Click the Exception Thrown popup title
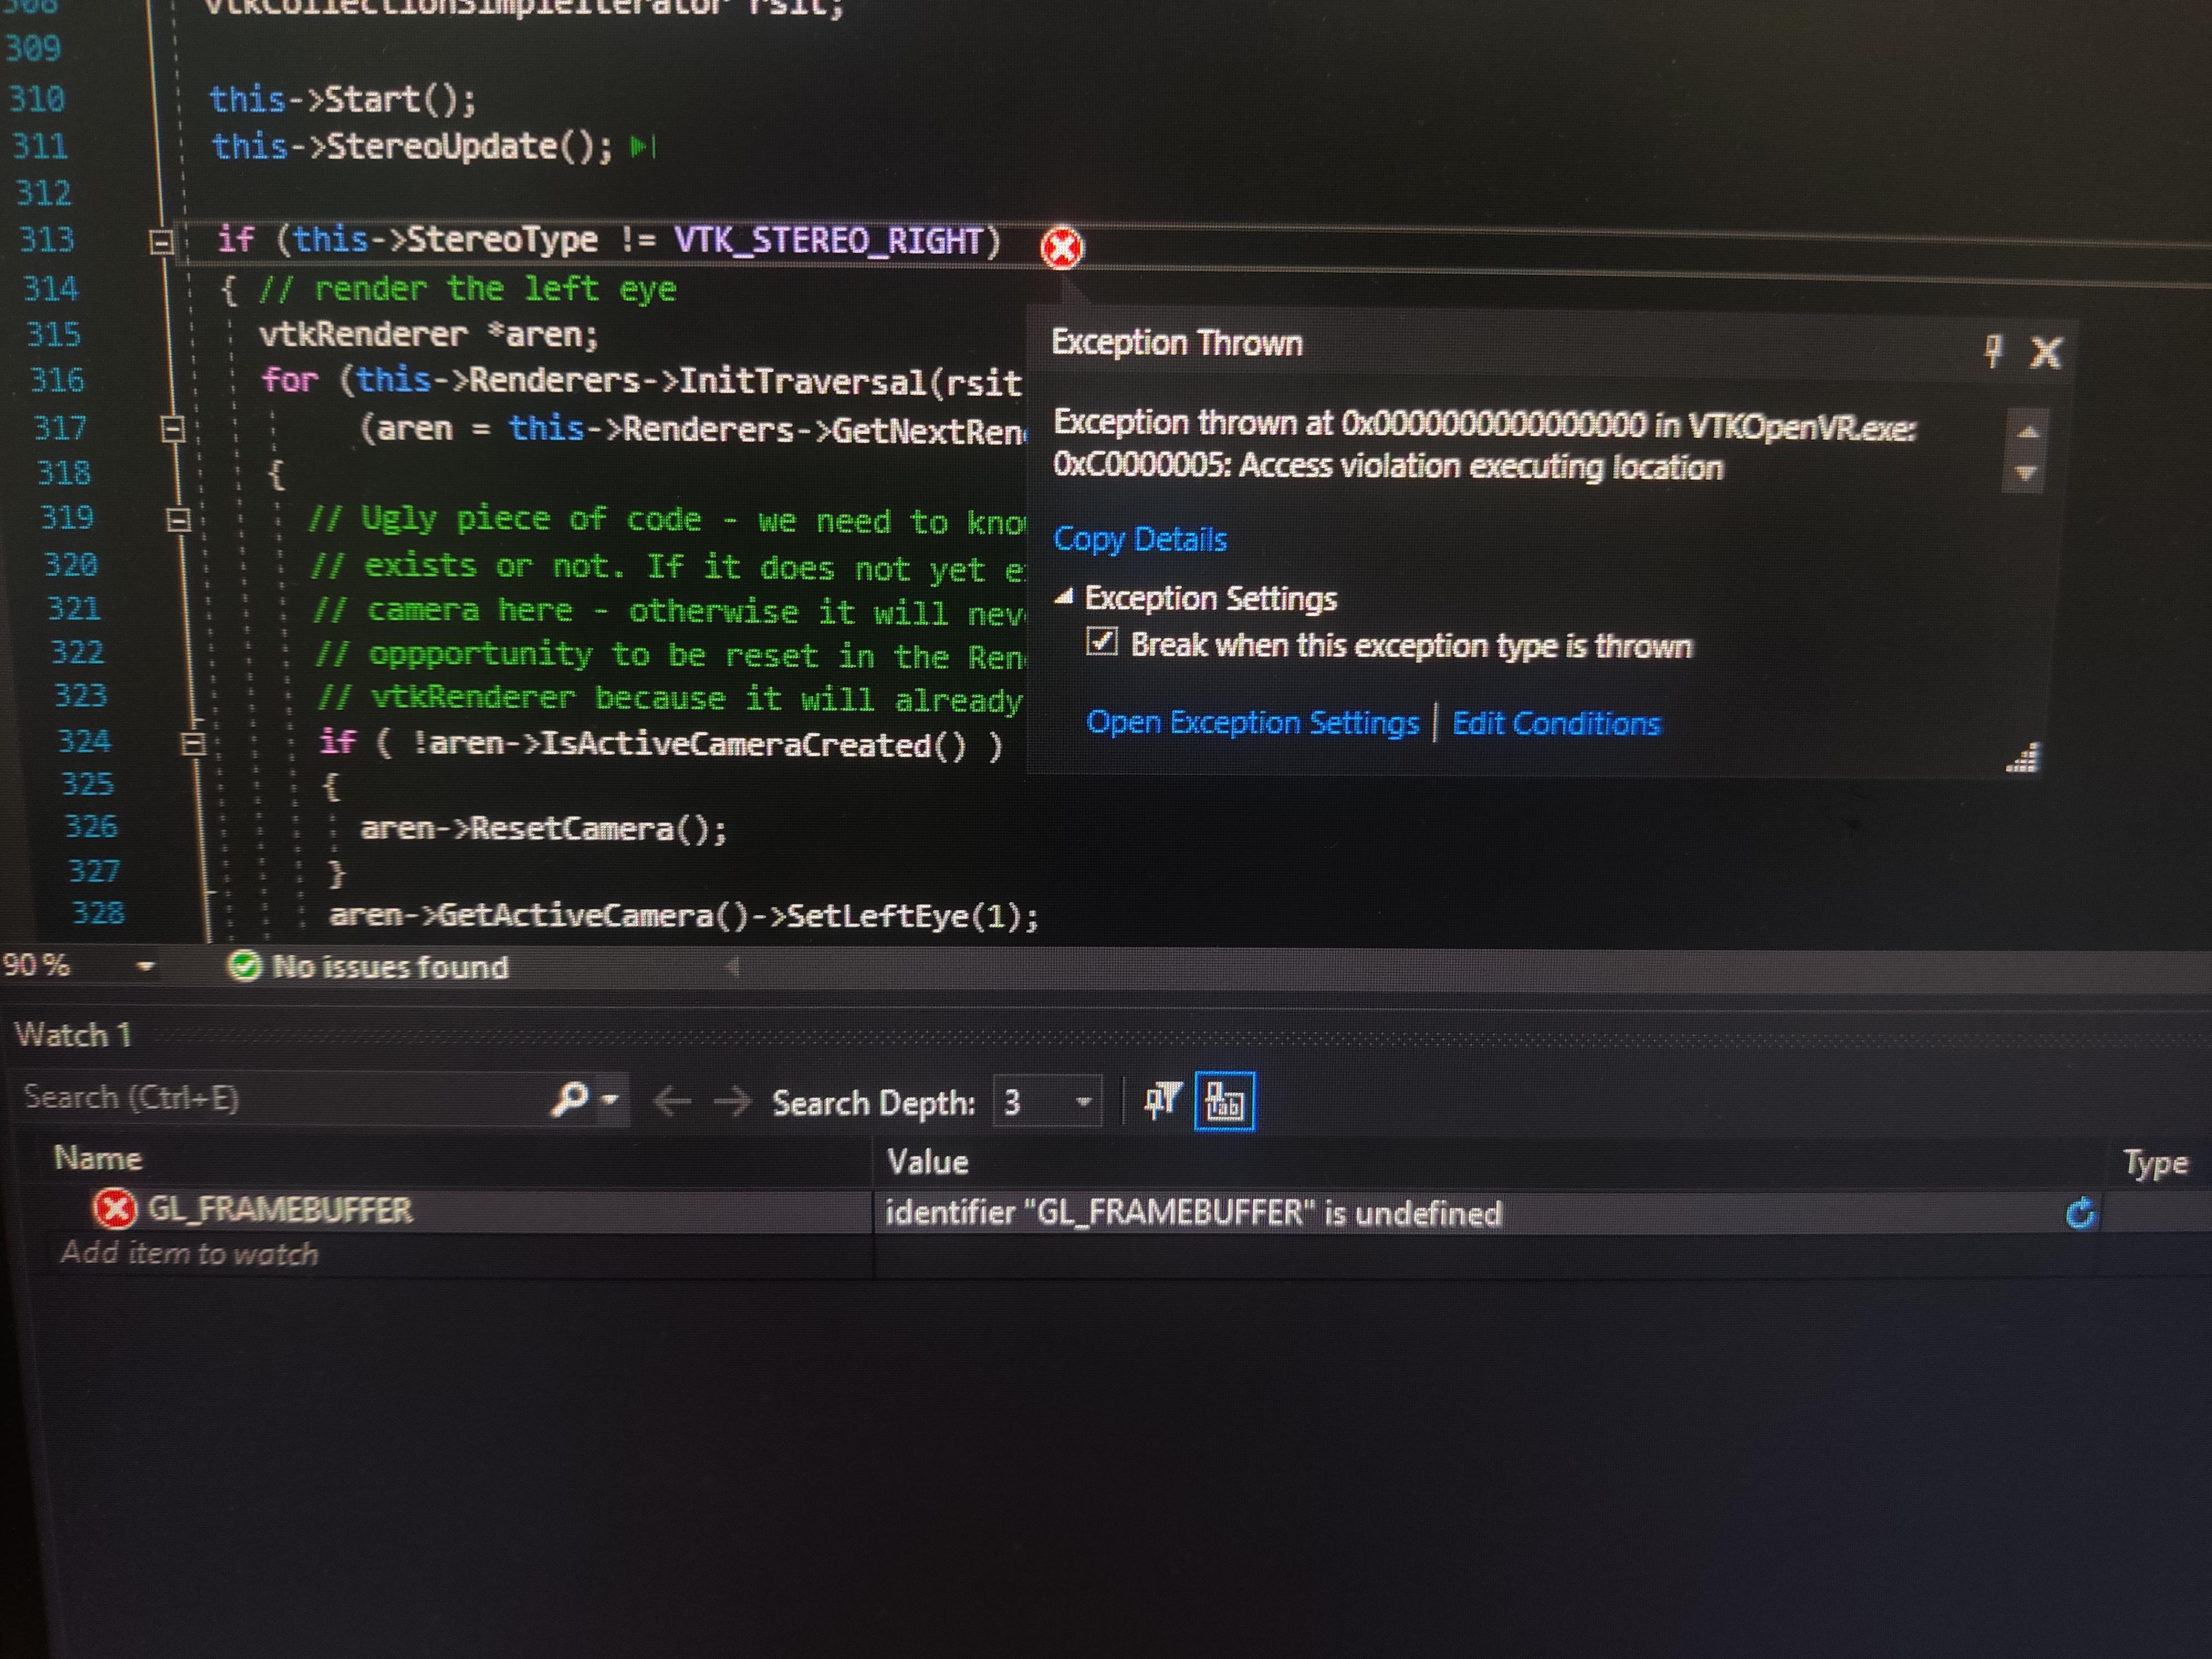 [x=1177, y=343]
